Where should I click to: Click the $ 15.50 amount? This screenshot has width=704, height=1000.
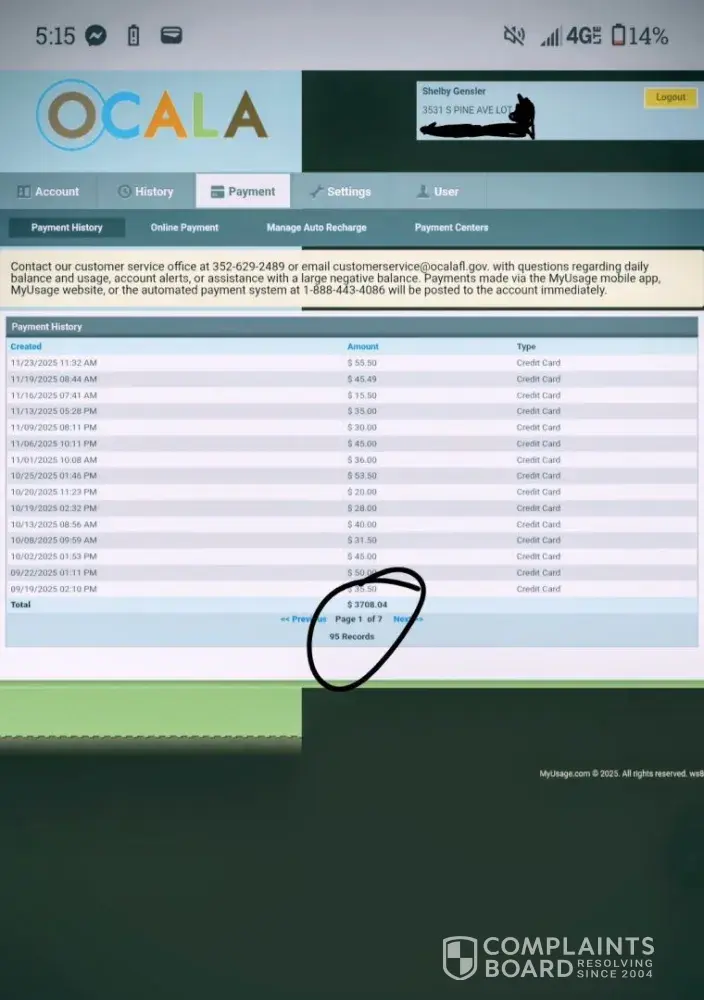(x=362, y=395)
